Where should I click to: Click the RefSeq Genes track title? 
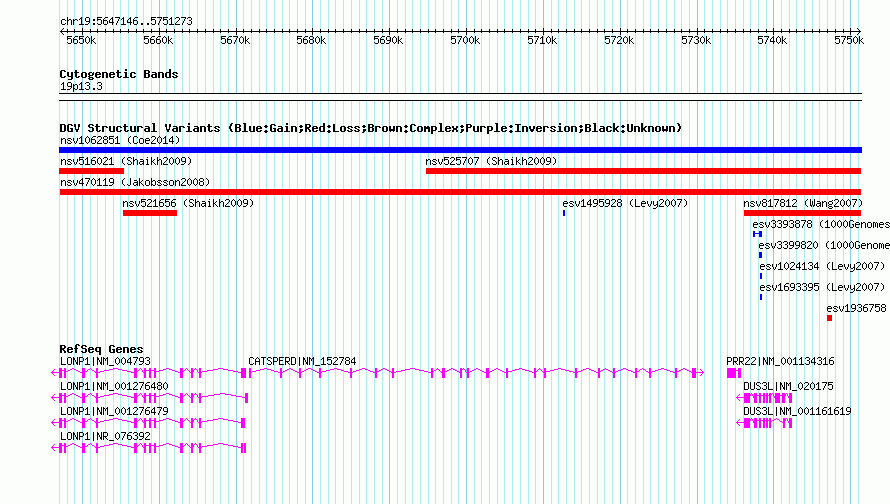coord(101,349)
